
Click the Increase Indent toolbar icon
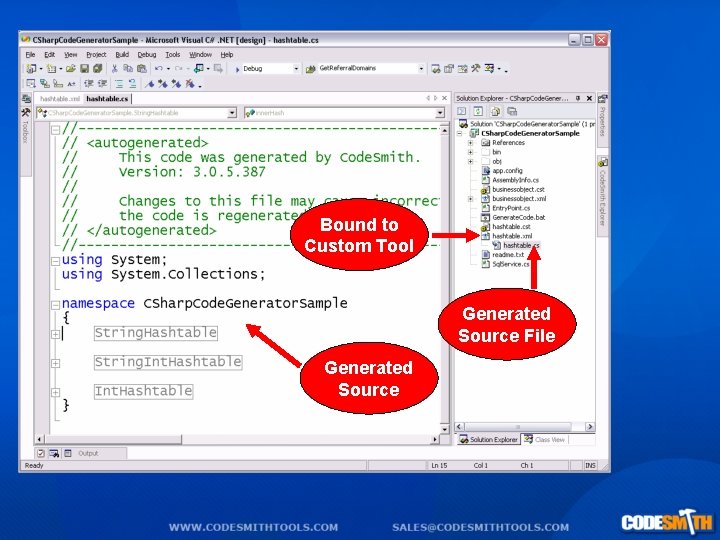click(102, 84)
